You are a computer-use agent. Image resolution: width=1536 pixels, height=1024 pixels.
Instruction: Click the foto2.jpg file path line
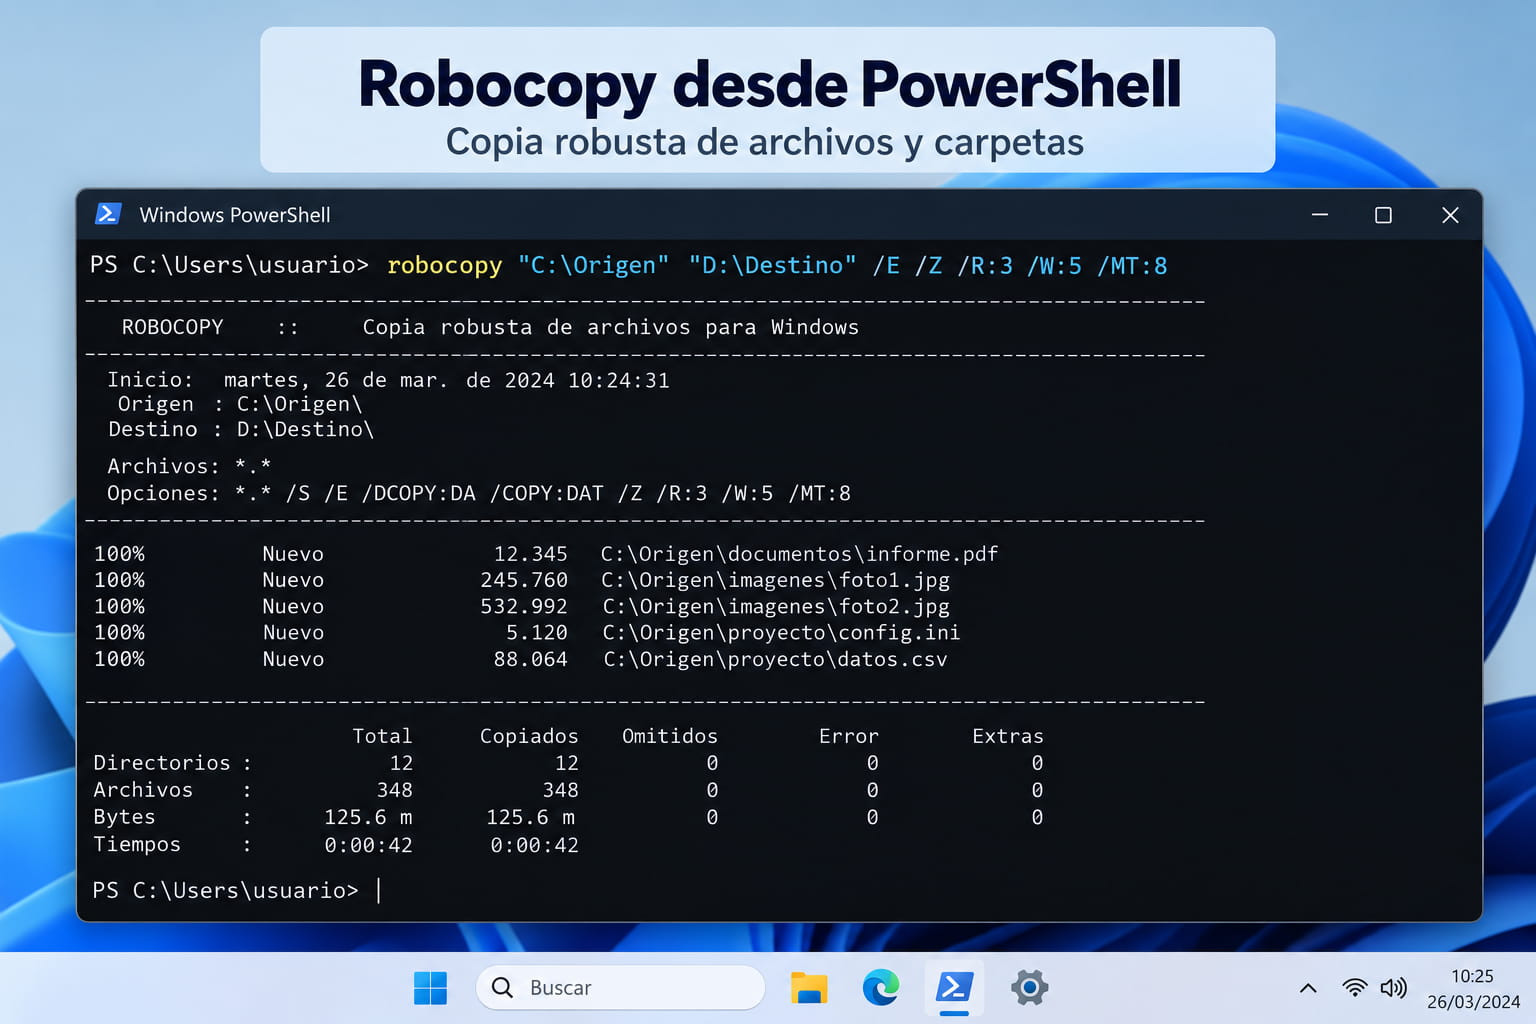(x=776, y=607)
